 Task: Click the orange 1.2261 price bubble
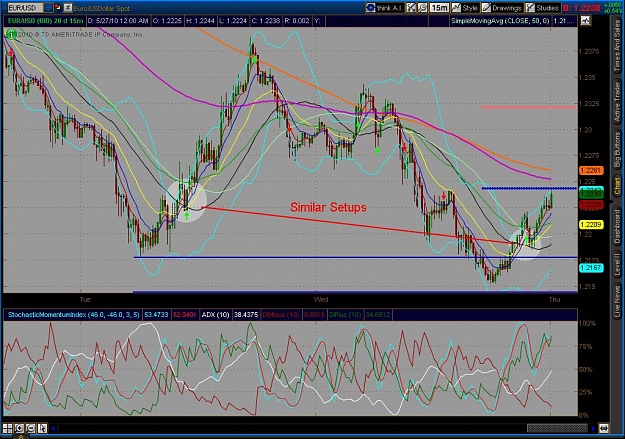[x=591, y=170]
